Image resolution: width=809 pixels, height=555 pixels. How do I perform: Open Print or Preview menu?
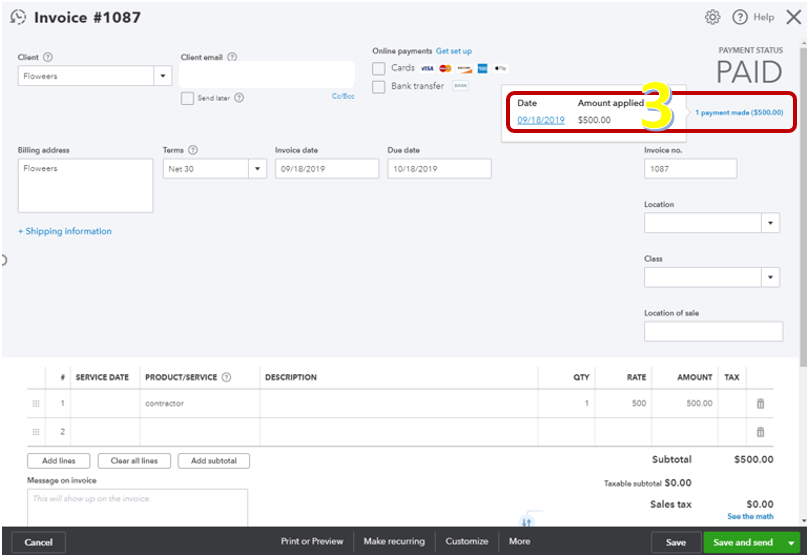pyautogui.click(x=312, y=541)
